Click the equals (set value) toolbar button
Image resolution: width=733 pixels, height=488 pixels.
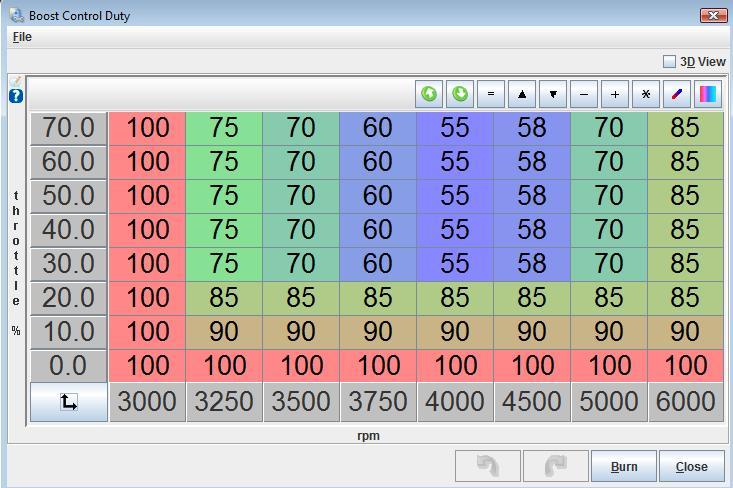click(x=490, y=94)
